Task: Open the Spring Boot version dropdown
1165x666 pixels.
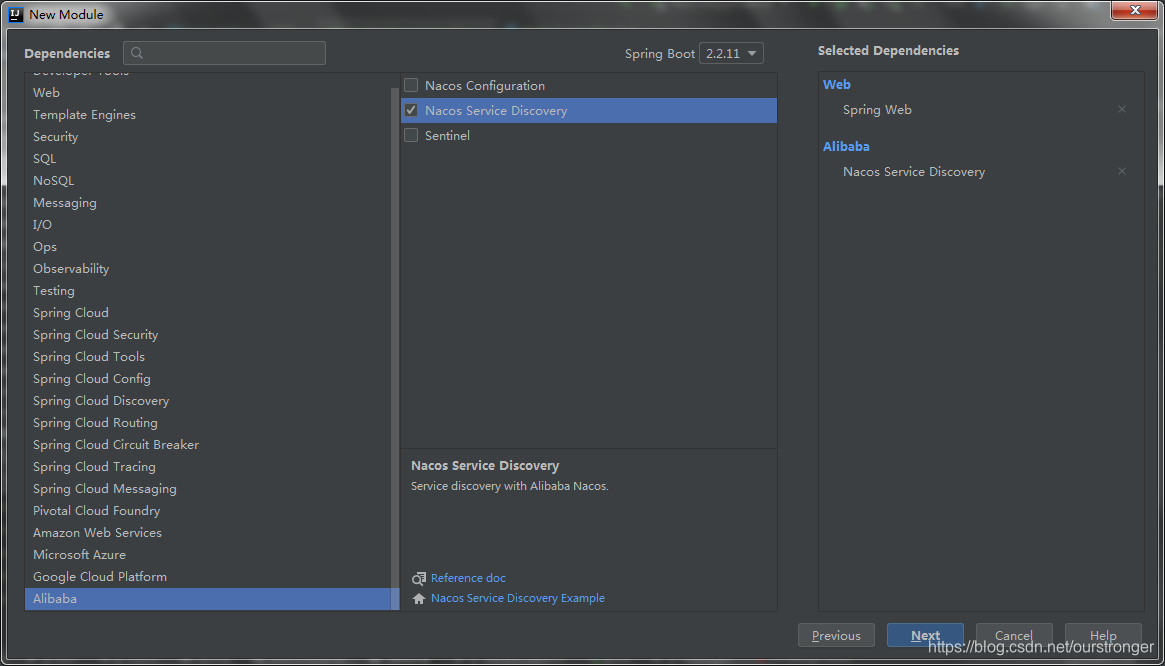Action: (731, 54)
